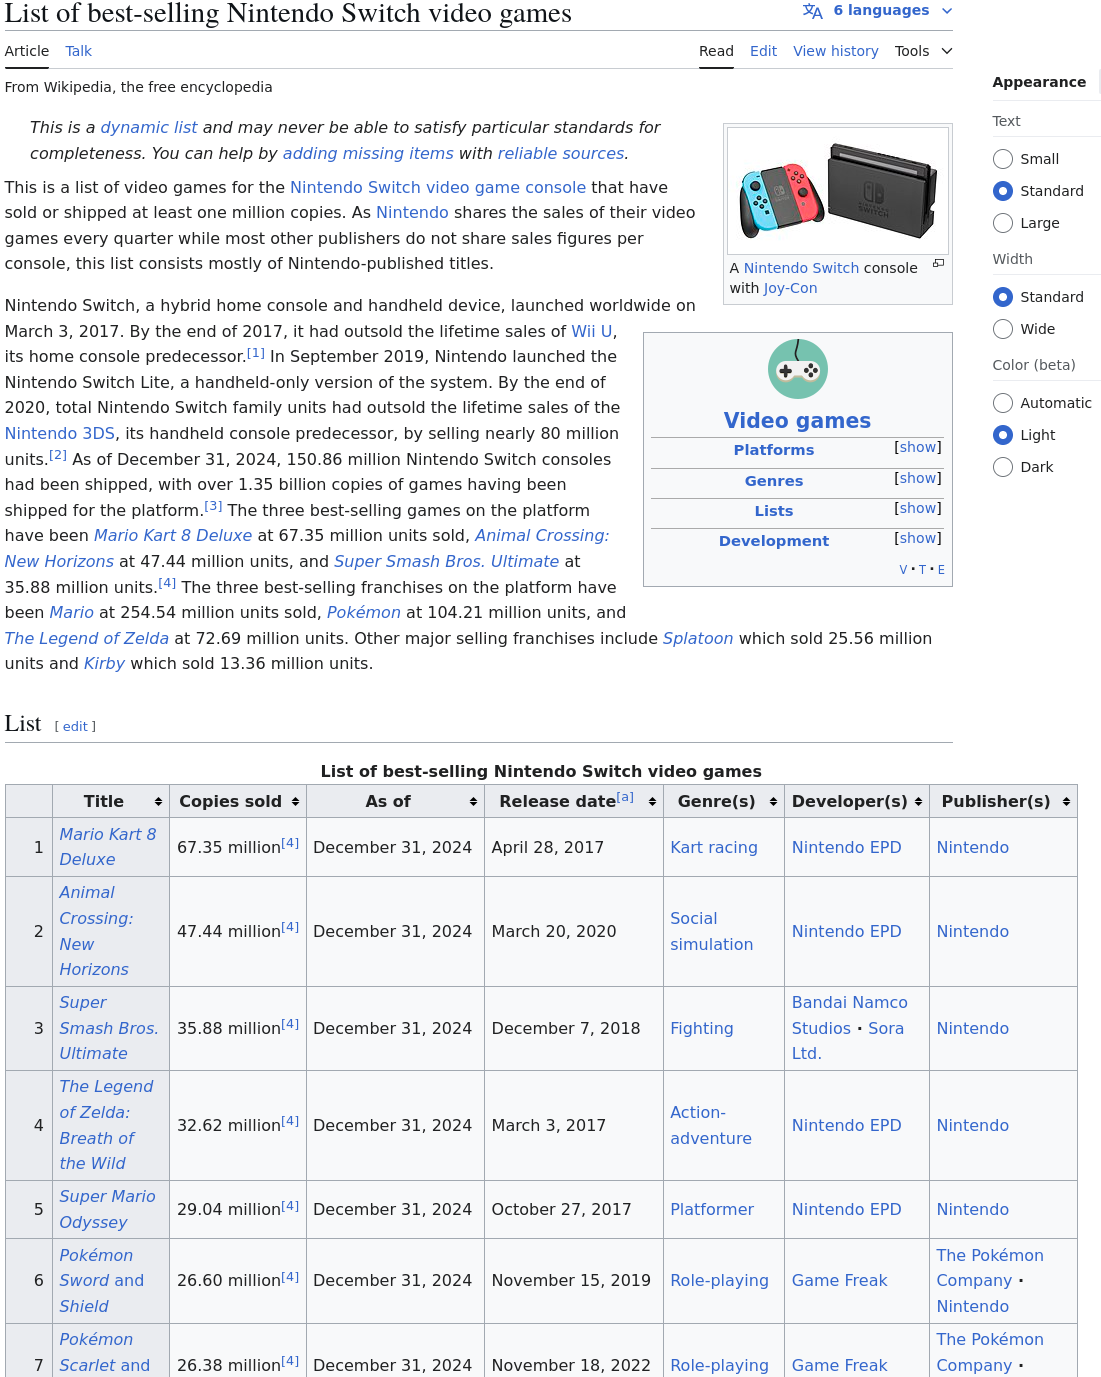Switch to the Talk tab
The width and height of the screenshot is (1101, 1377).
tap(79, 51)
